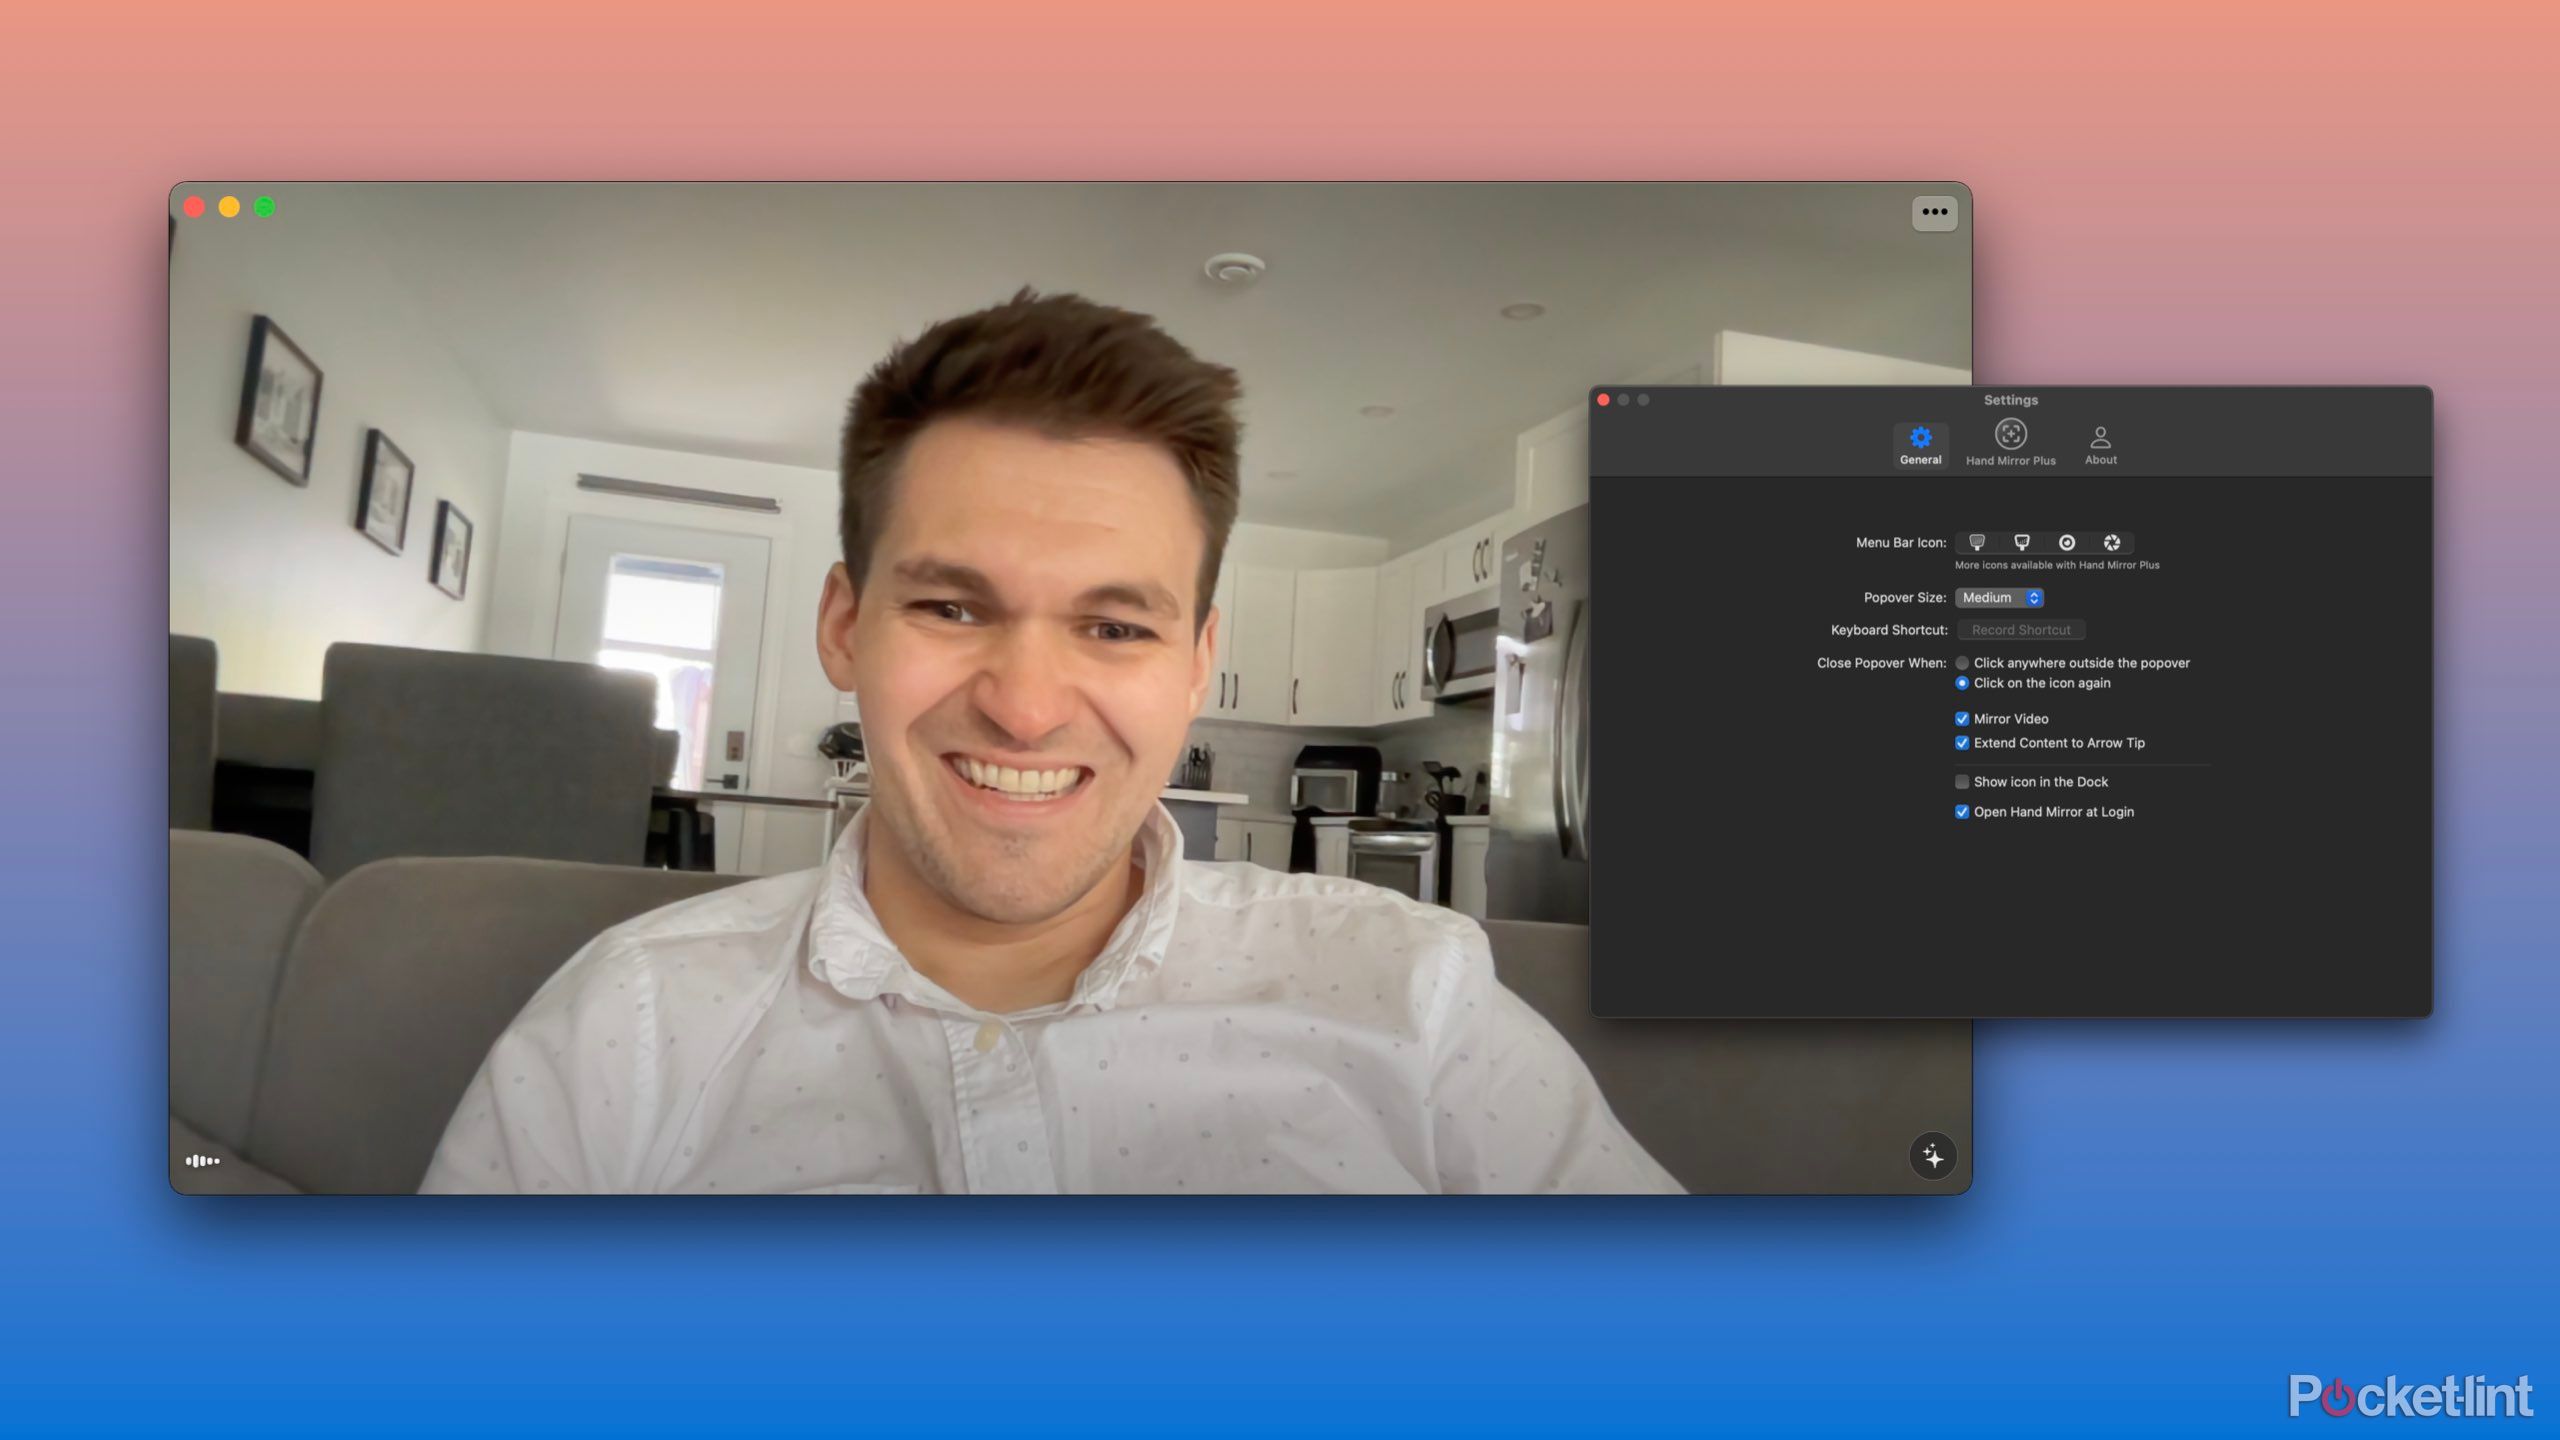Click the sparkle effects icon

click(x=1933, y=1157)
